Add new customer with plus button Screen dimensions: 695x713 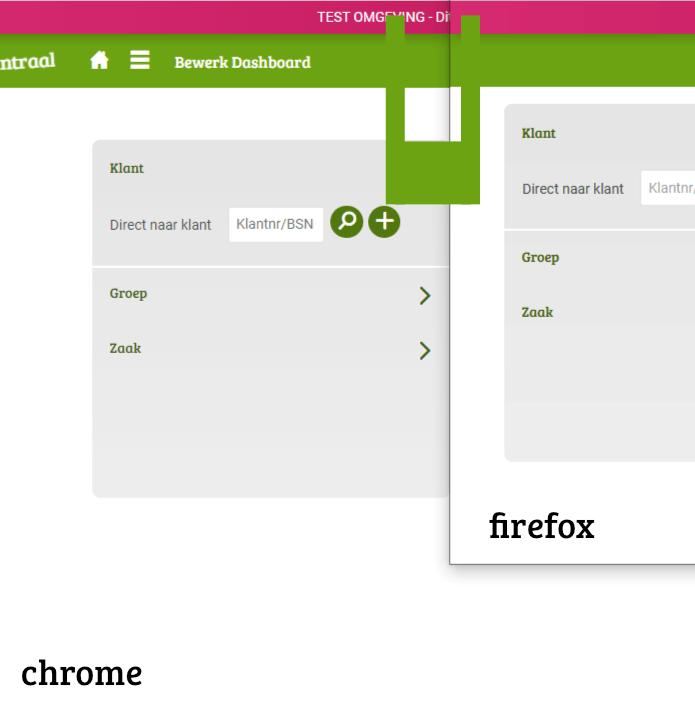coord(384,222)
